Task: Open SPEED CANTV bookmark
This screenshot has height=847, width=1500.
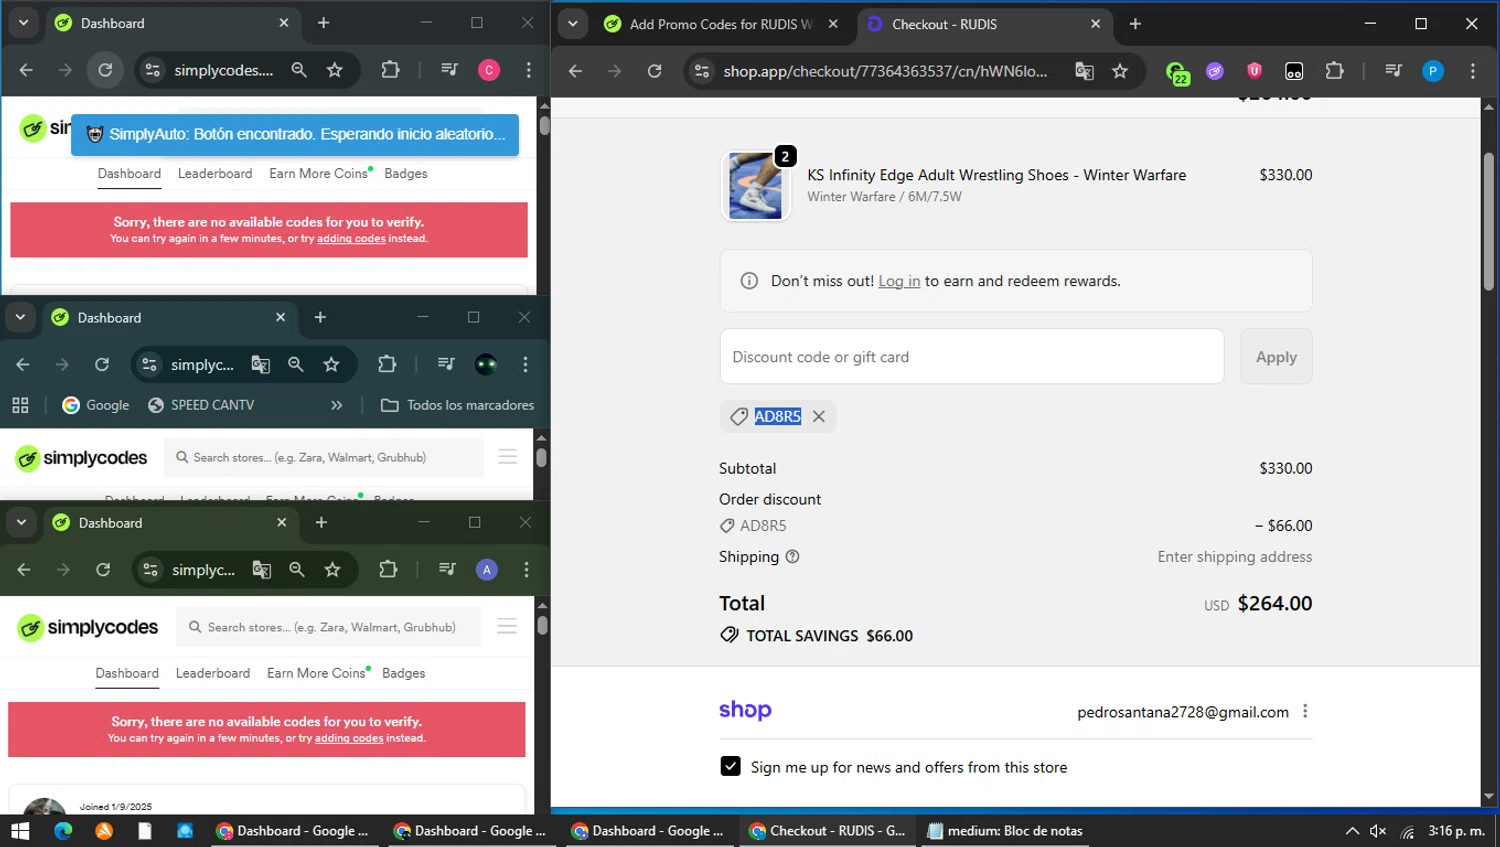Action: point(201,405)
